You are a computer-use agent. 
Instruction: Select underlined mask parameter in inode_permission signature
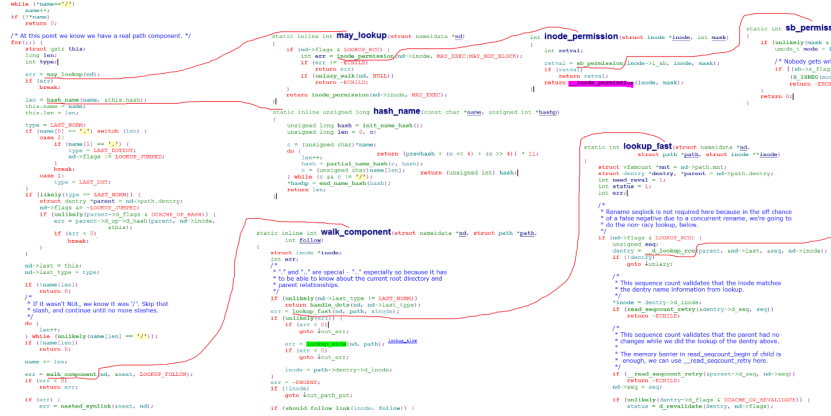coord(719,38)
